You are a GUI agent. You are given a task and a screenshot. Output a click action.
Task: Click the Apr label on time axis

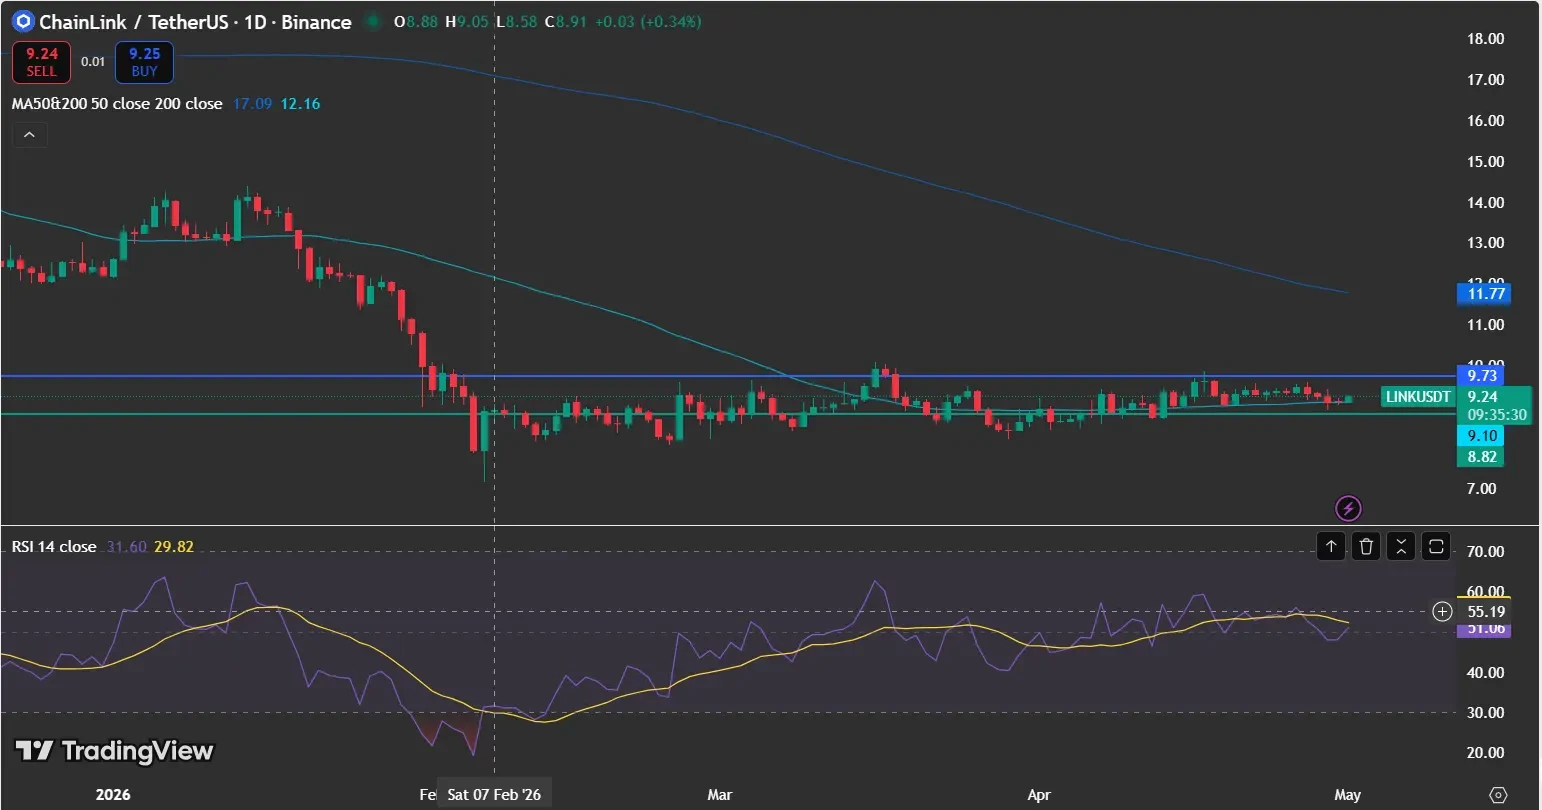click(1039, 795)
